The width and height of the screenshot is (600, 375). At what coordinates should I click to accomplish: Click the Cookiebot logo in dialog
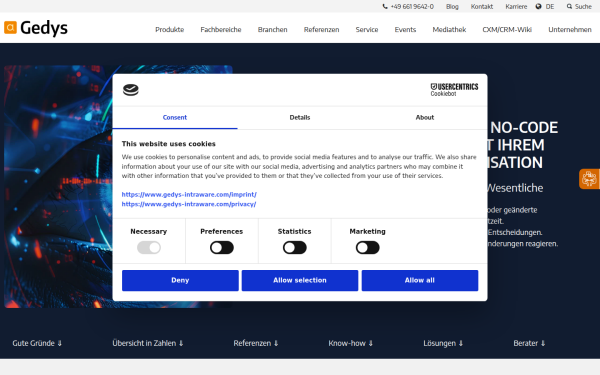[130, 90]
